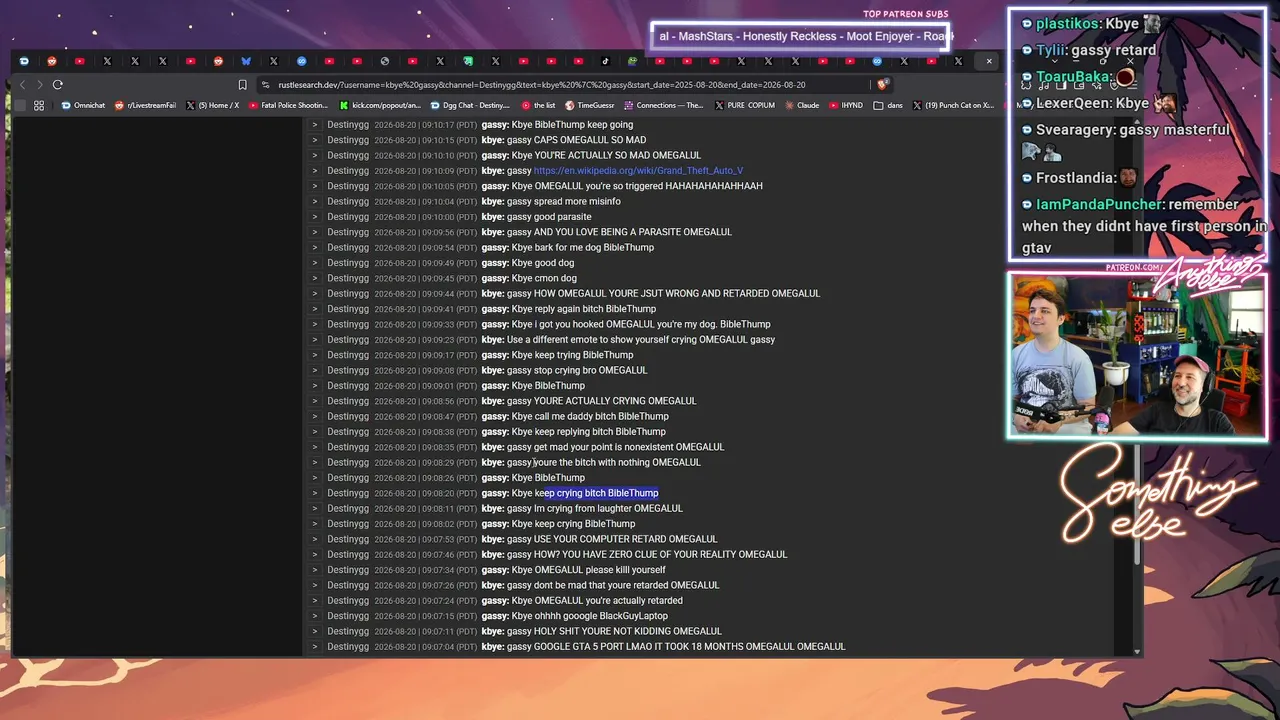Viewport: 1280px width, 720px height.
Task: Click timestamp 2026-08-20 | 09:09:45 (PDT)
Action: tap(425, 278)
